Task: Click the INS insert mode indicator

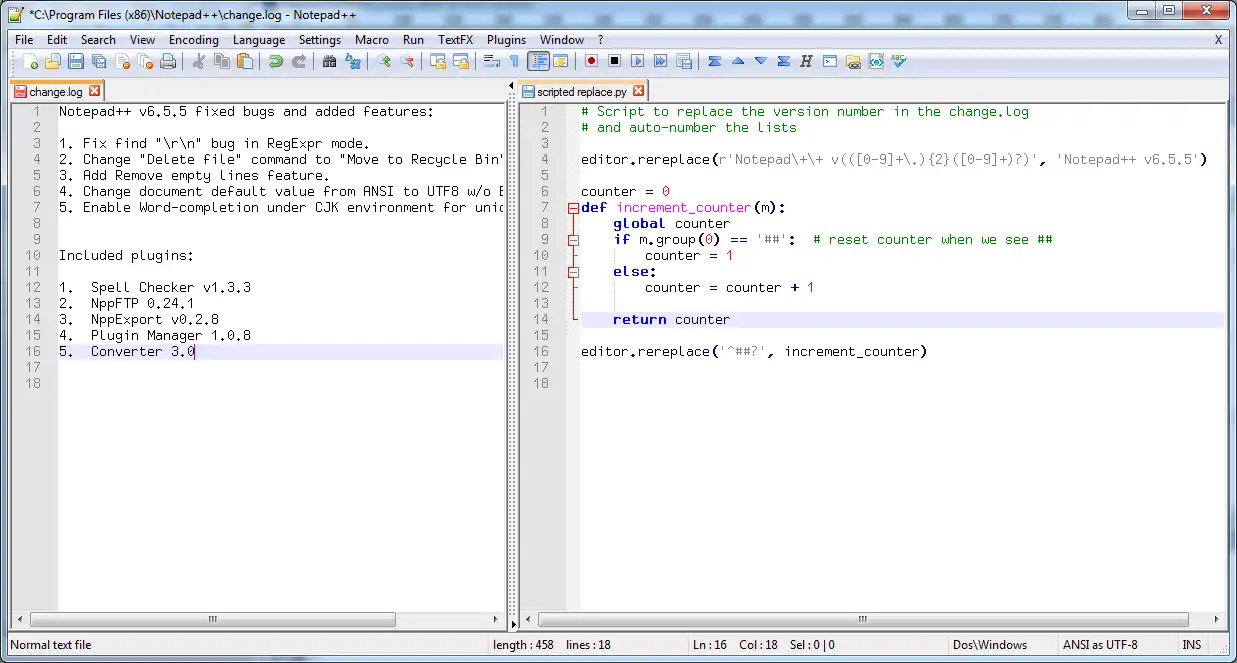Action: pos(1192,645)
